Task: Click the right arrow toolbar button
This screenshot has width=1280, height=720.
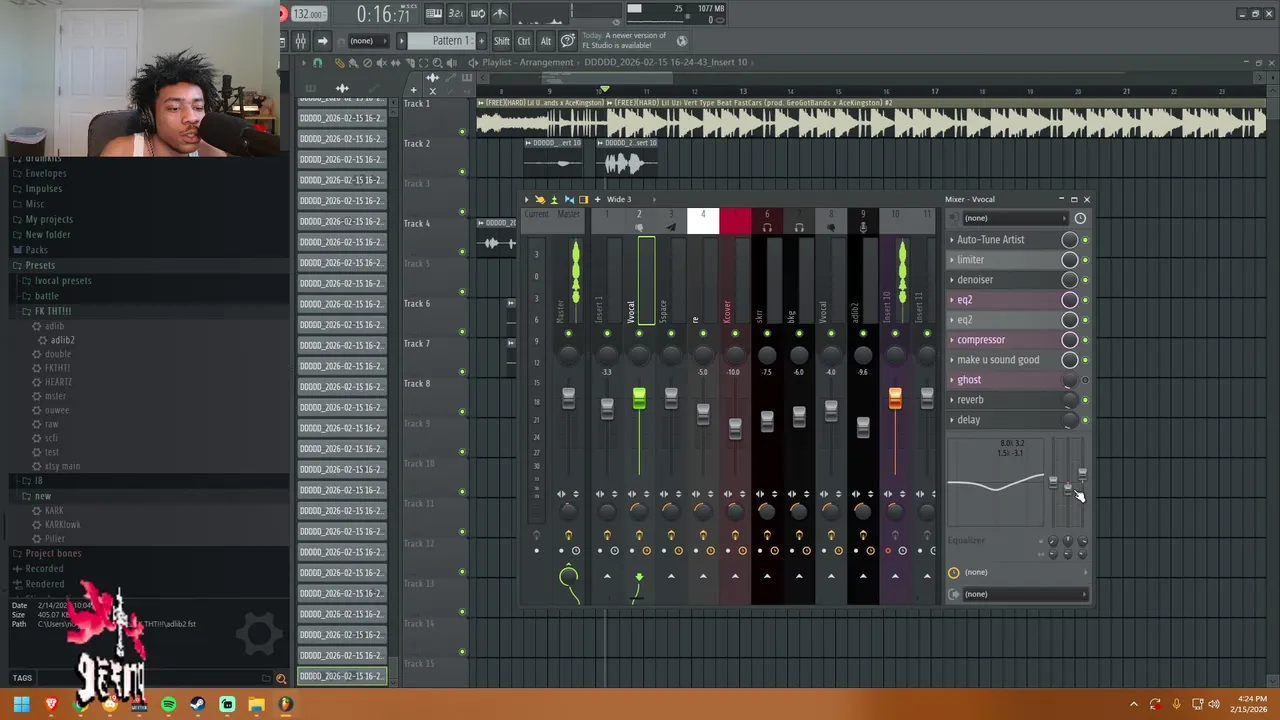Action: click(x=322, y=41)
